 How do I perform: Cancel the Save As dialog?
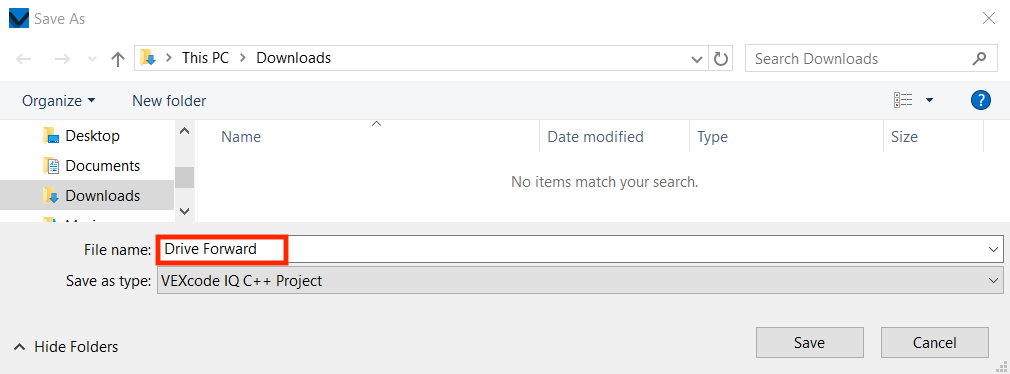pyautogui.click(x=935, y=342)
